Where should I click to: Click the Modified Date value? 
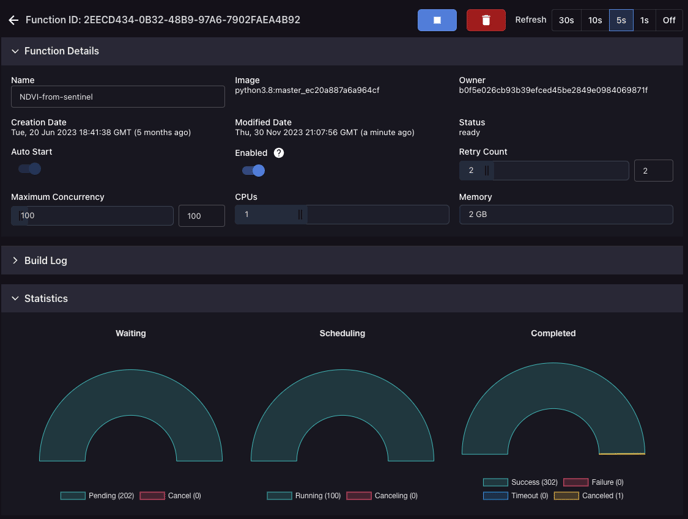[x=325, y=132]
